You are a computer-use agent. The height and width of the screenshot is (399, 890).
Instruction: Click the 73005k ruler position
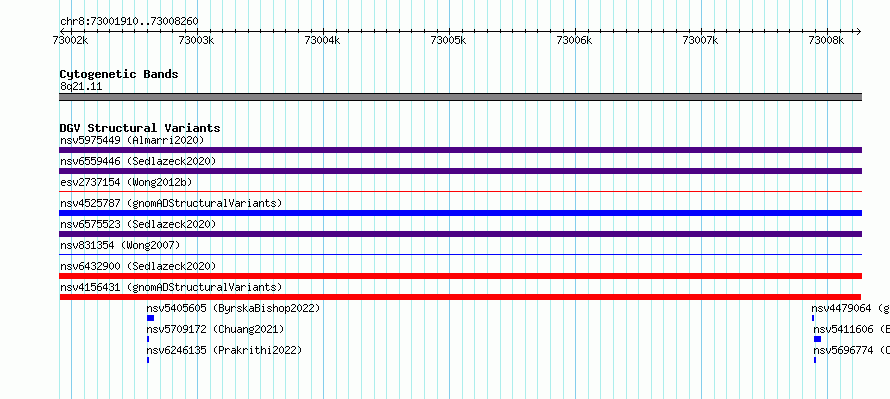point(448,40)
